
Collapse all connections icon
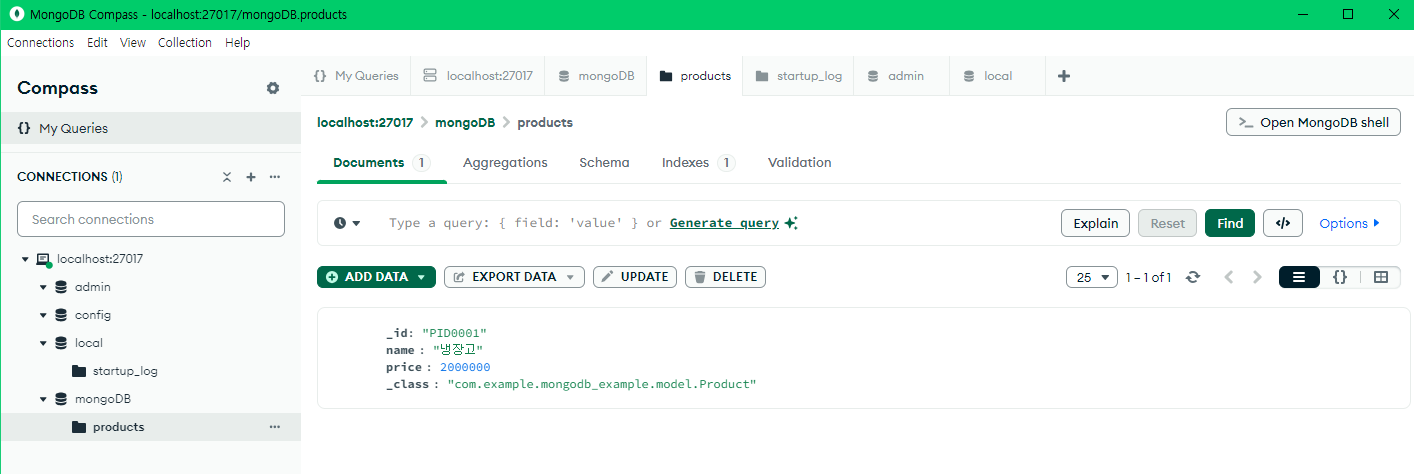[227, 177]
